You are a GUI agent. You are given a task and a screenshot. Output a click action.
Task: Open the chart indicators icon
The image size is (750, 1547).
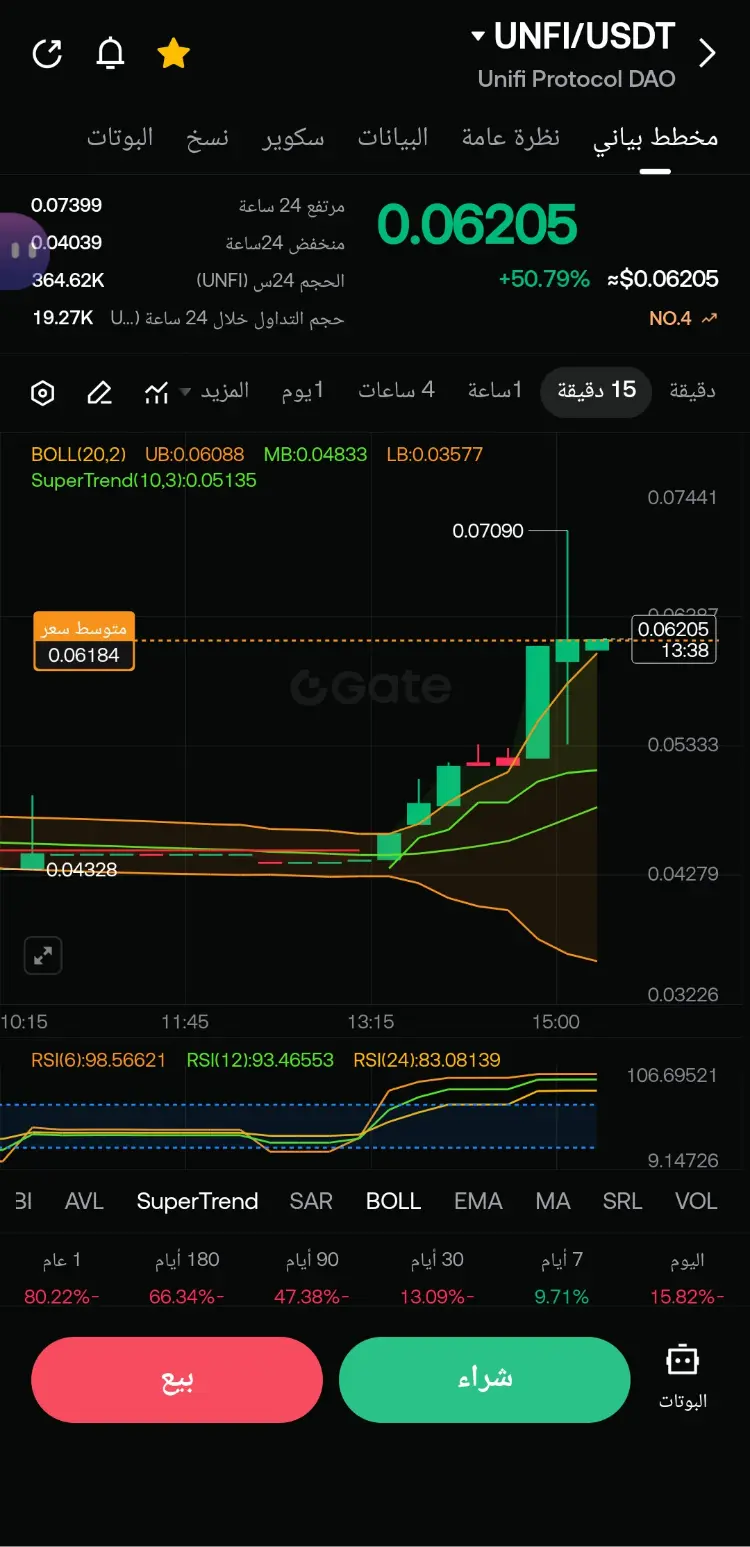[x=156, y=393]
